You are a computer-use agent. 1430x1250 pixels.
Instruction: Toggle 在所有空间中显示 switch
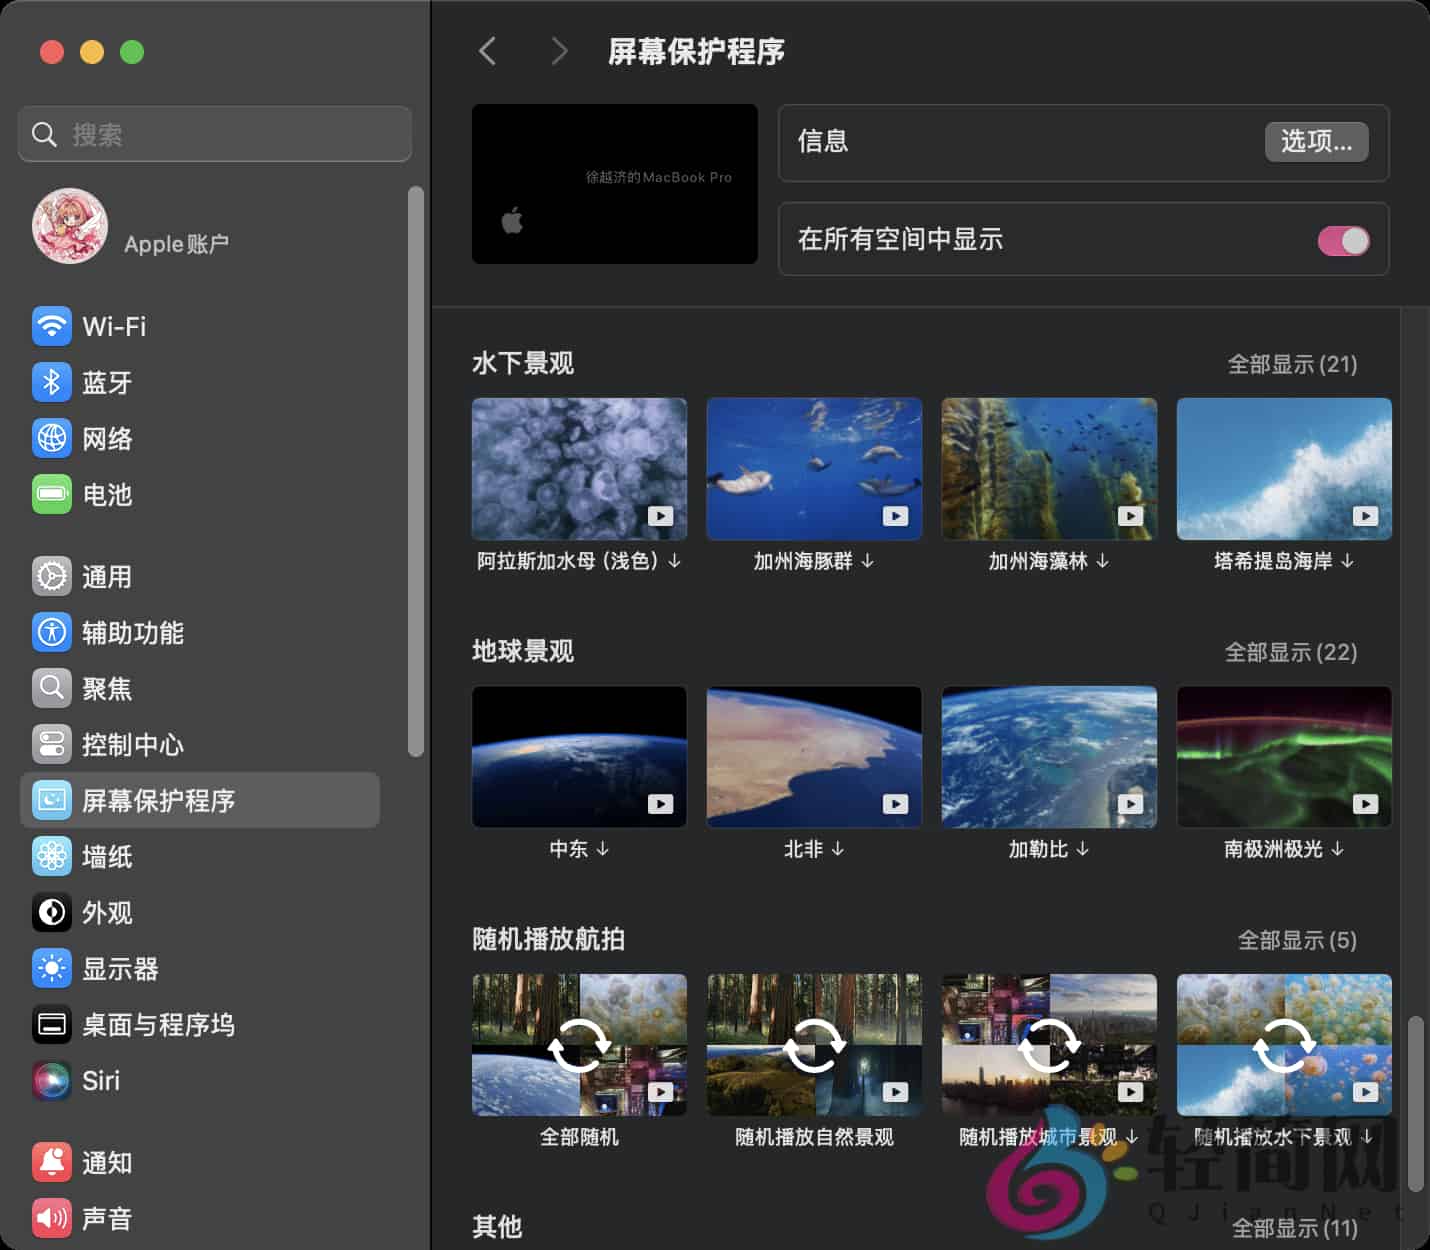pos(1343,240)
